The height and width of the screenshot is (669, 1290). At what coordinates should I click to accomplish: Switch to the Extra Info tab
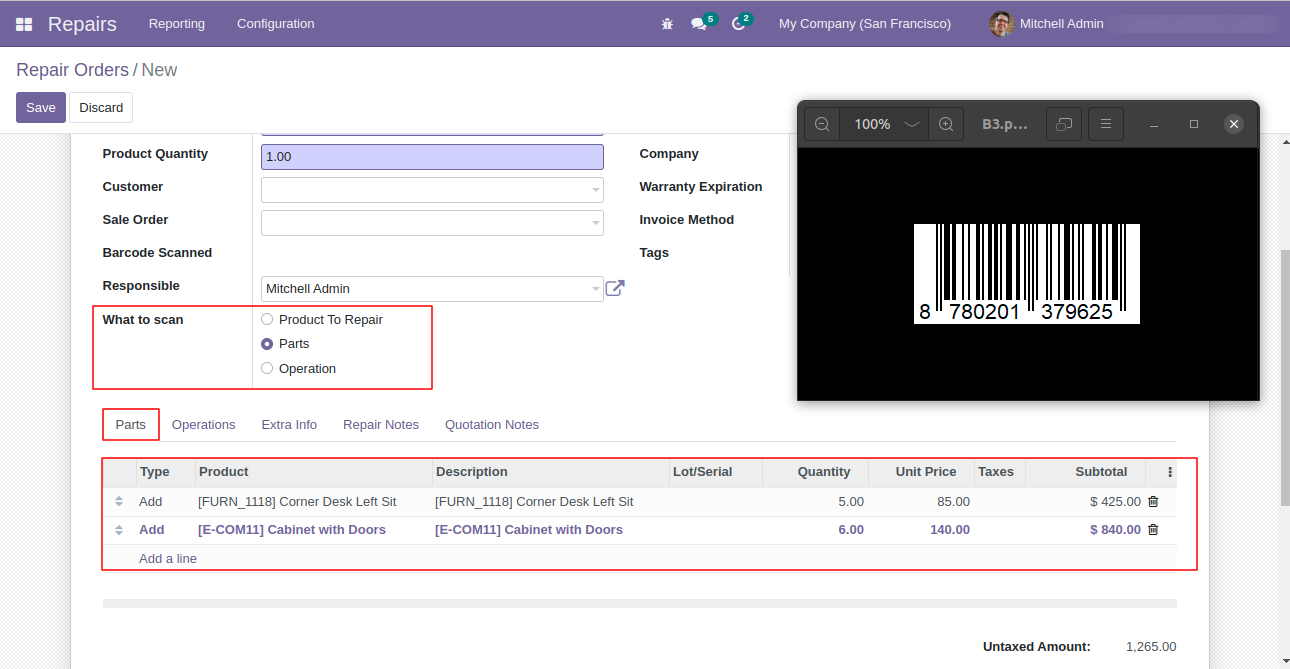289,425
